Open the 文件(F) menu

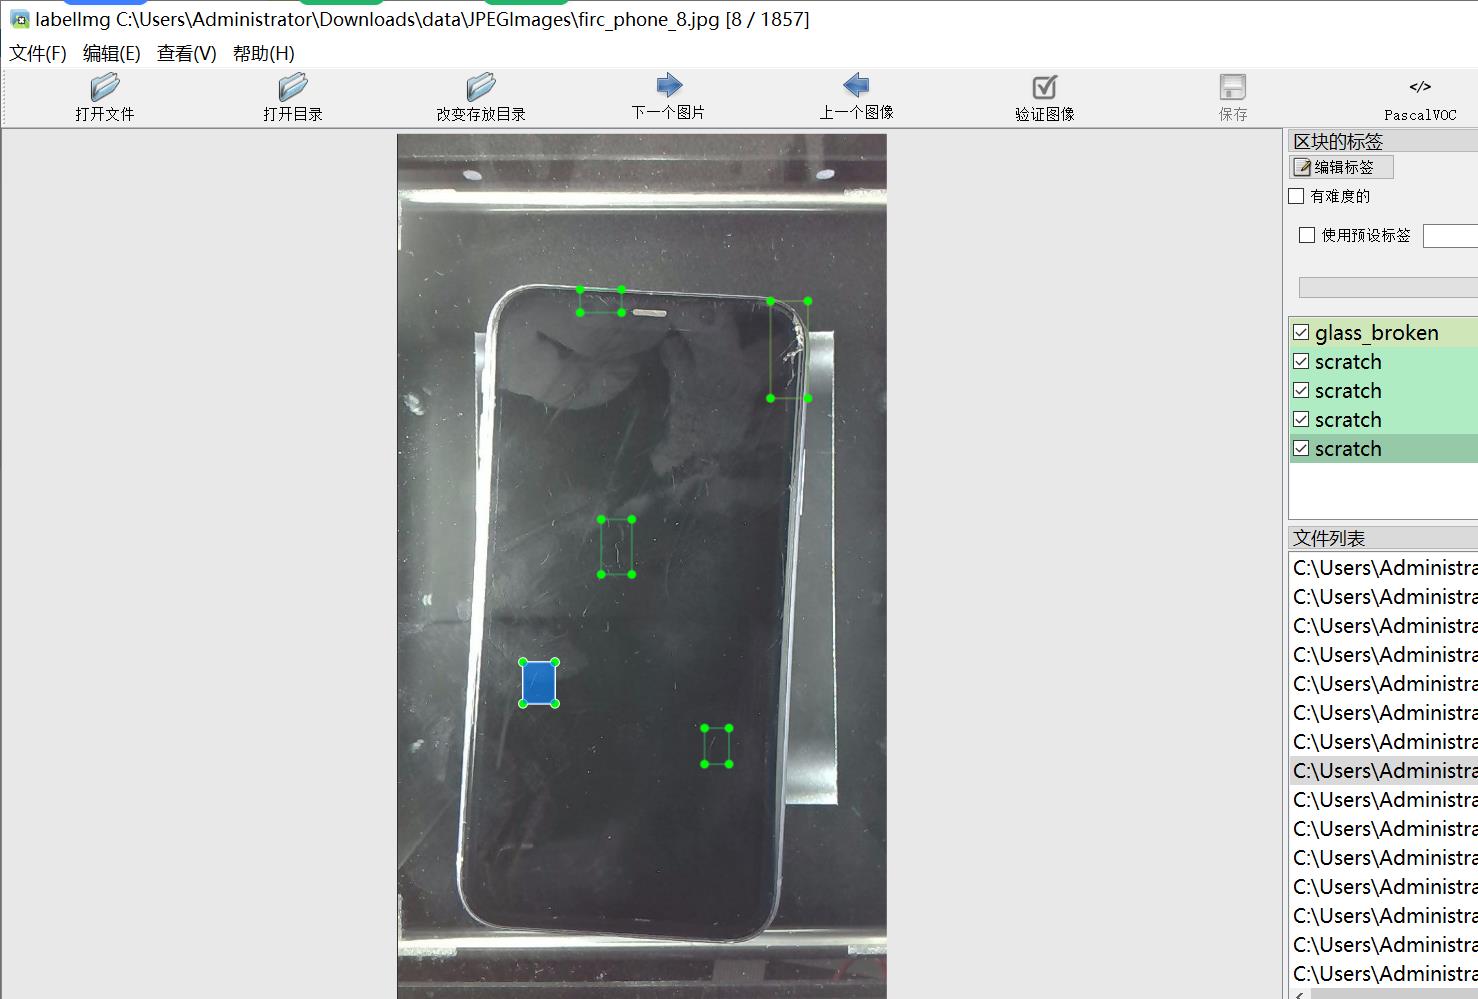(x=38, y=53)
